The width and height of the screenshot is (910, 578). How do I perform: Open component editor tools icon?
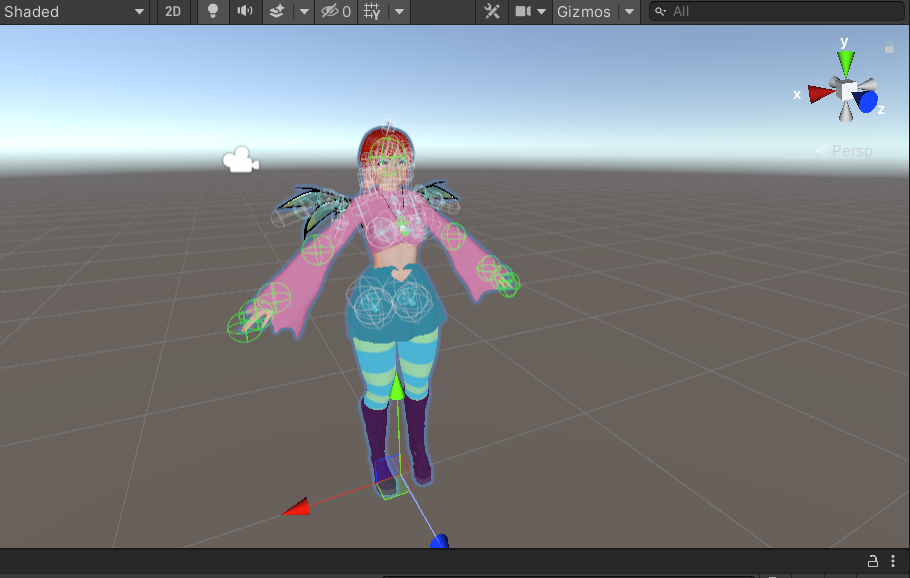[492, 11]
